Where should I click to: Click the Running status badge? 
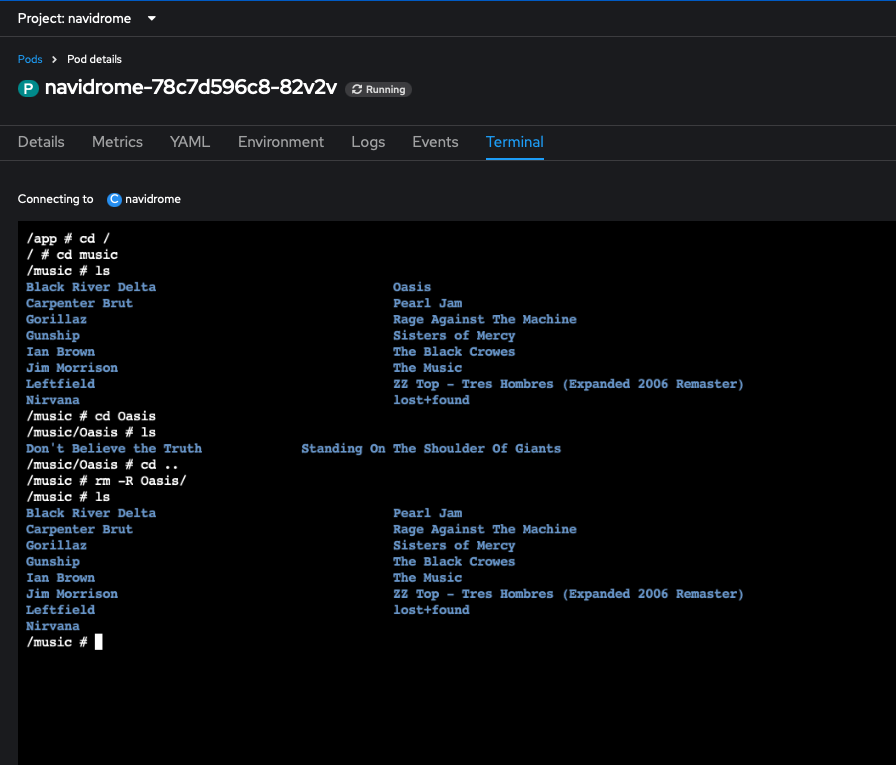click(378, 90)
